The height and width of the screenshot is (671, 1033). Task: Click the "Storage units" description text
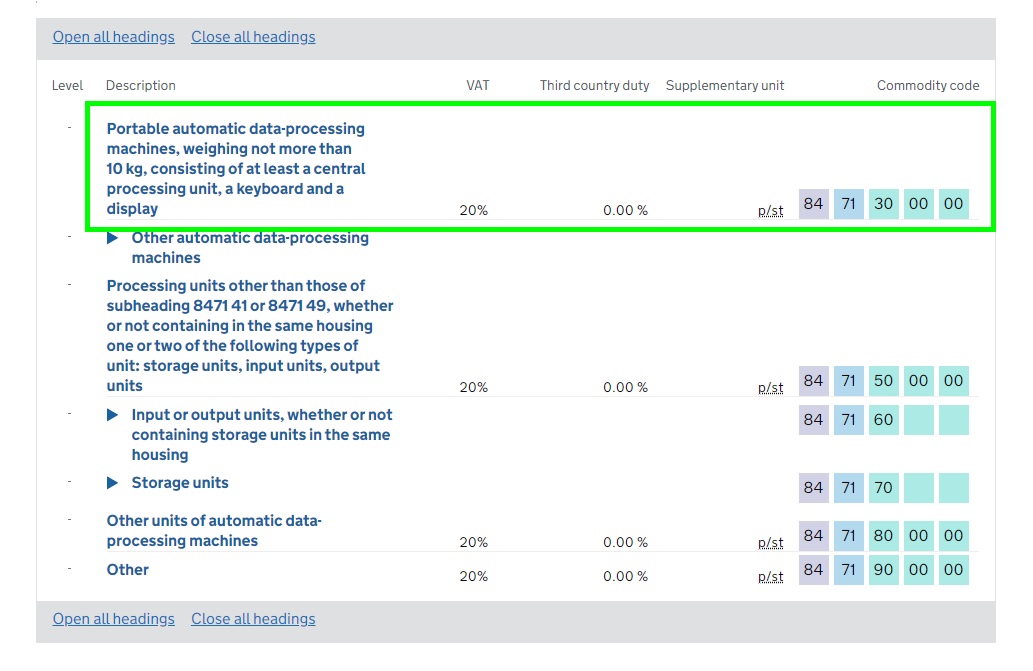coord(180,482)
